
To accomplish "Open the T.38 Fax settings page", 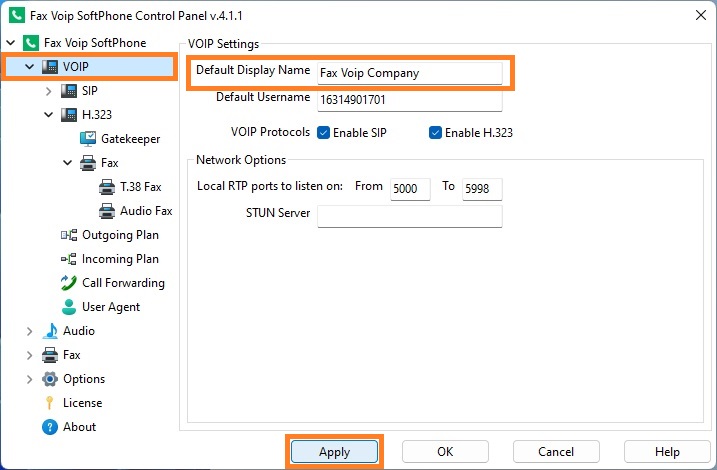I will point(141,187).
